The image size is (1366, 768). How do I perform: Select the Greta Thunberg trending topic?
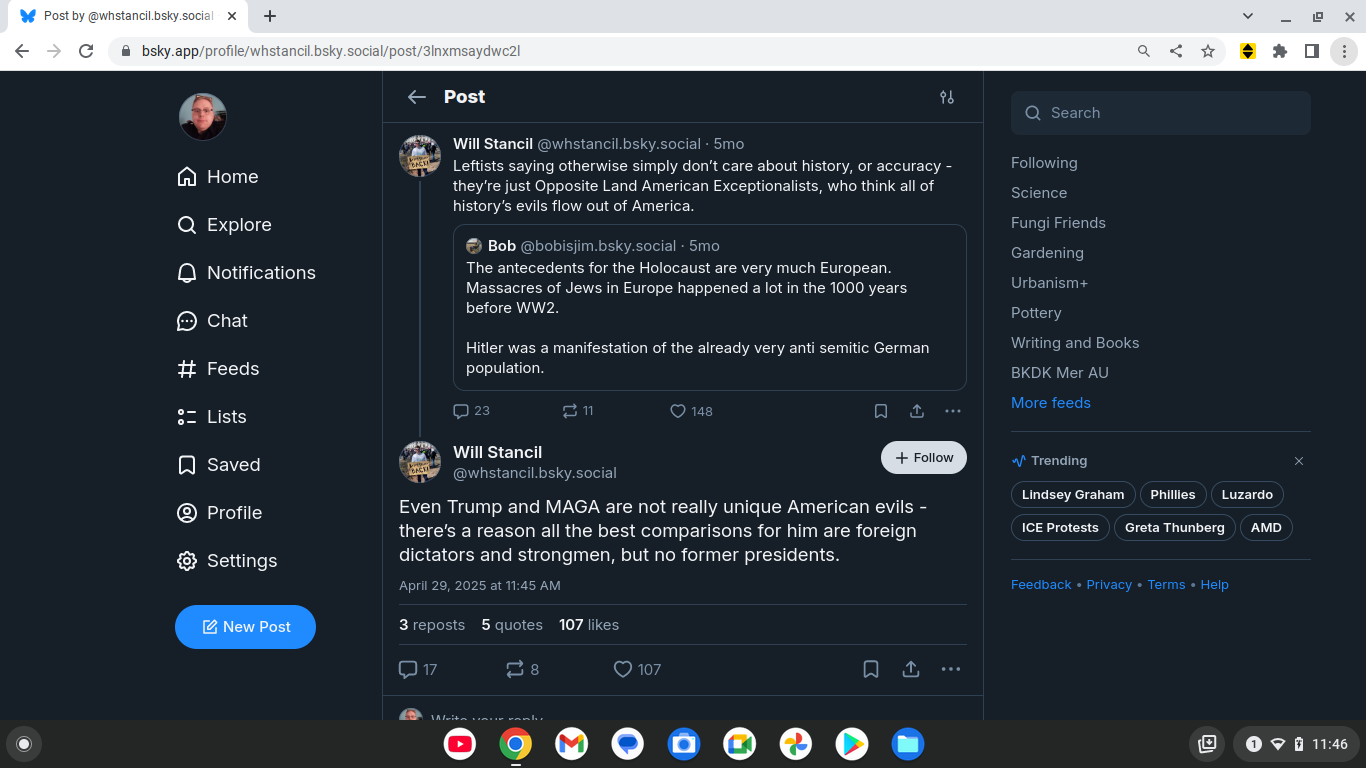1174,527
